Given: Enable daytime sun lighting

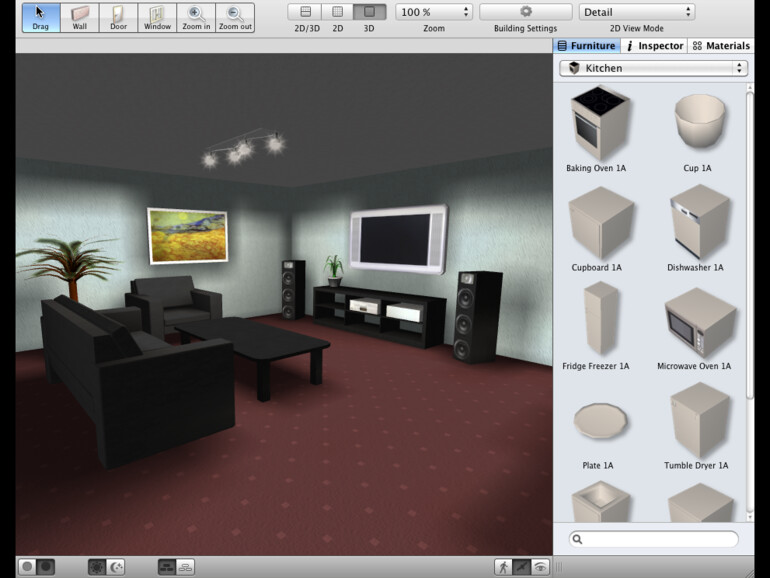Looking at the screenshot, I should [97, 567].
